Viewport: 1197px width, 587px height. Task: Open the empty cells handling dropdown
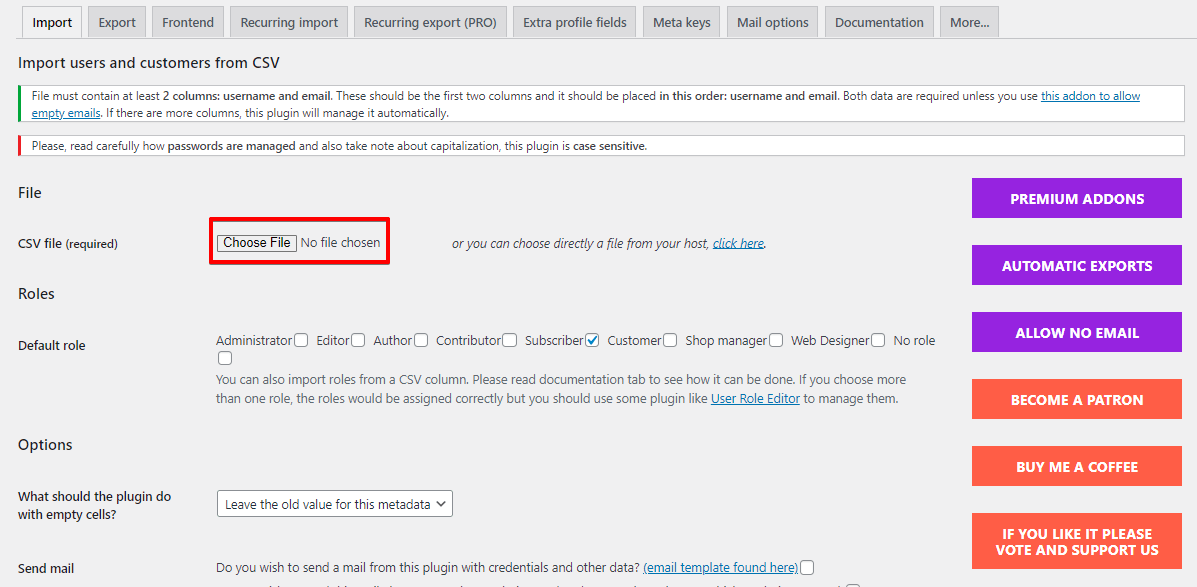click(334, 504)
